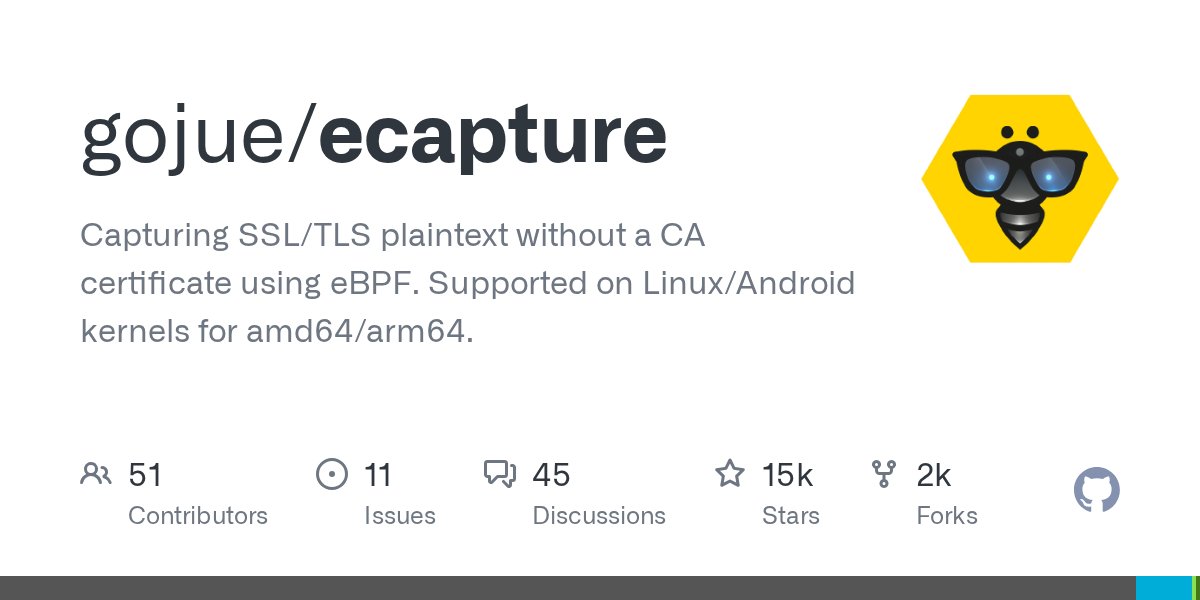
Task: Click the gray segment of language bar
Action: coord(567,588)
